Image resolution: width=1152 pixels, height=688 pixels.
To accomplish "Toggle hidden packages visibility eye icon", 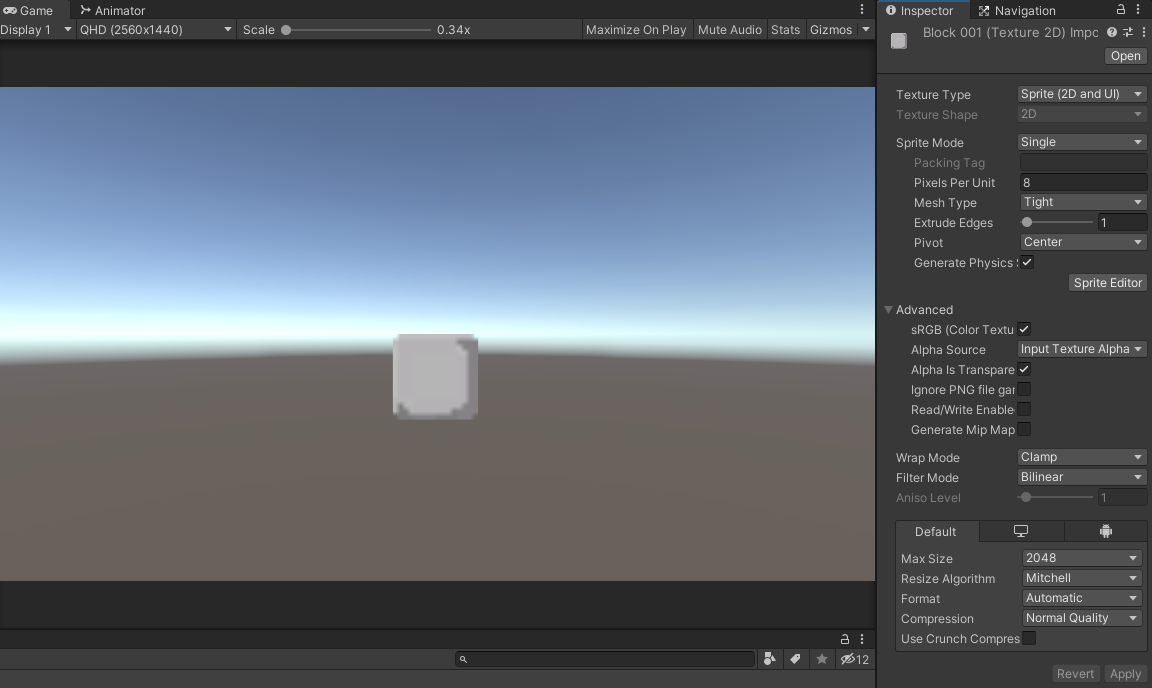I will click(854, 659).
